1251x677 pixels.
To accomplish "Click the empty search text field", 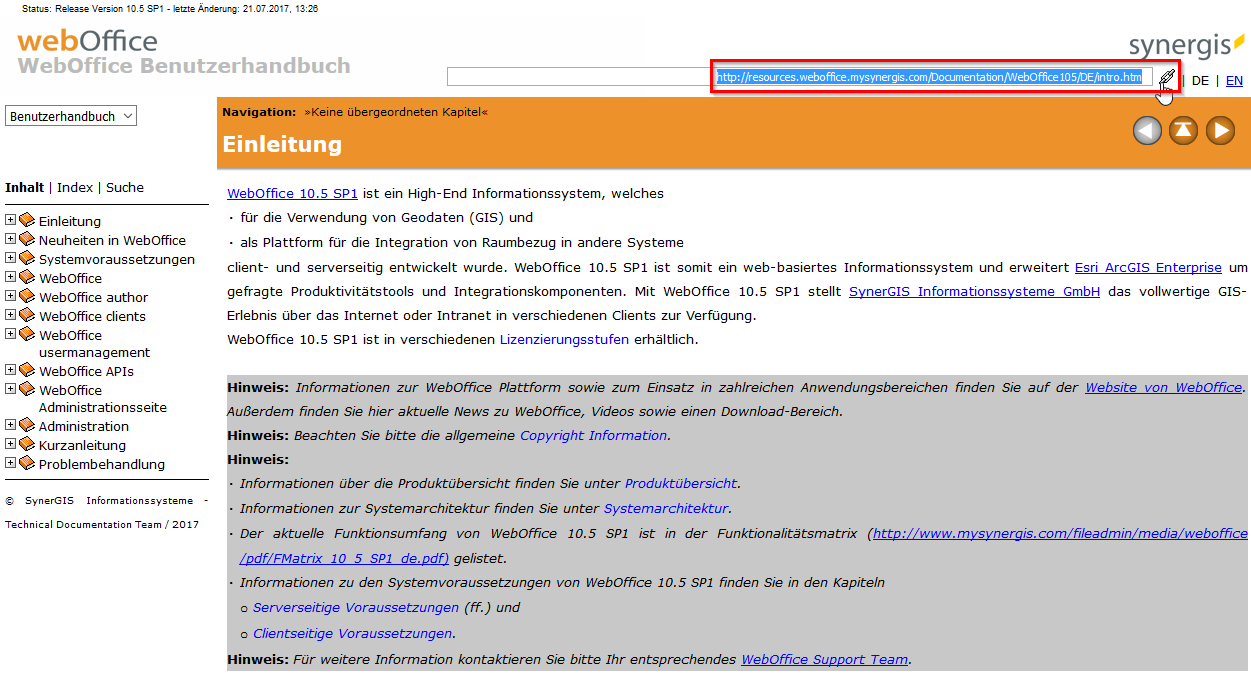I will [x=579, y=77].
